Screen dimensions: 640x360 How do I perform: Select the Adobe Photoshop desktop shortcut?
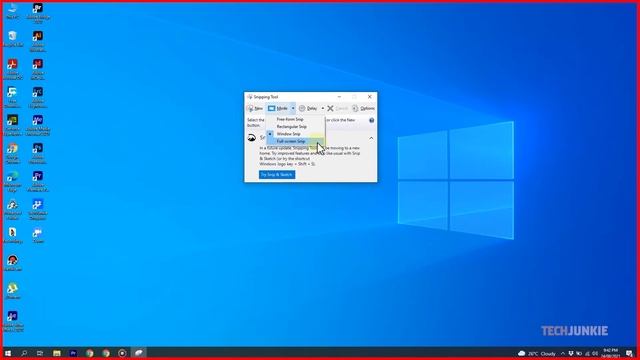[x=38, y=153]
